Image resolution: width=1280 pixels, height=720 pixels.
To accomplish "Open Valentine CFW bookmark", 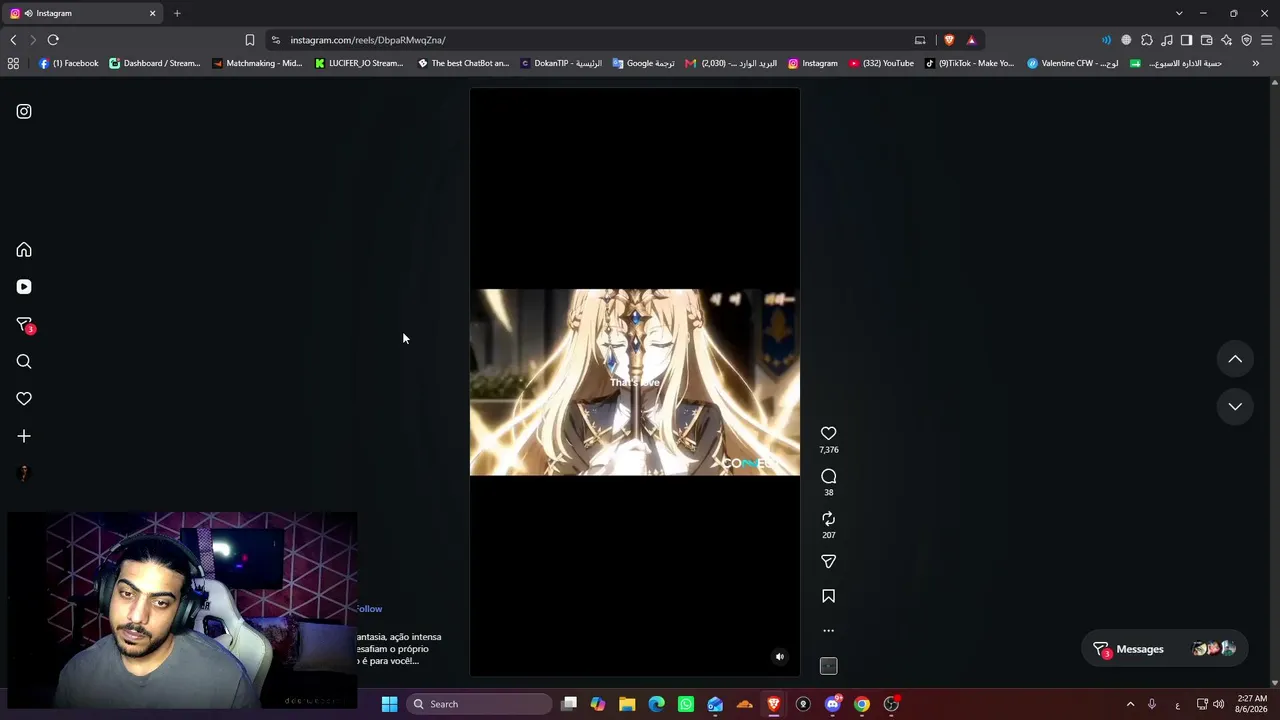I will (1073, 63).
